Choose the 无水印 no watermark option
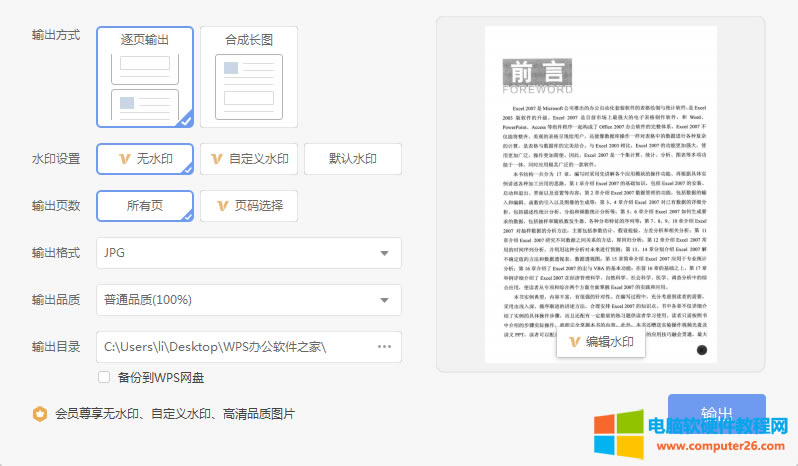The image size is (798, 466). click(145, 159)
